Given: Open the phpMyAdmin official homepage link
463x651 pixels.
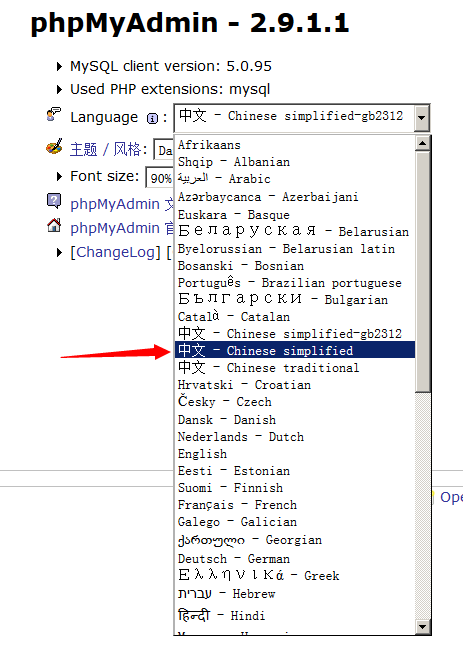Looking at the screenshot, I should click(x=122, y=228).
